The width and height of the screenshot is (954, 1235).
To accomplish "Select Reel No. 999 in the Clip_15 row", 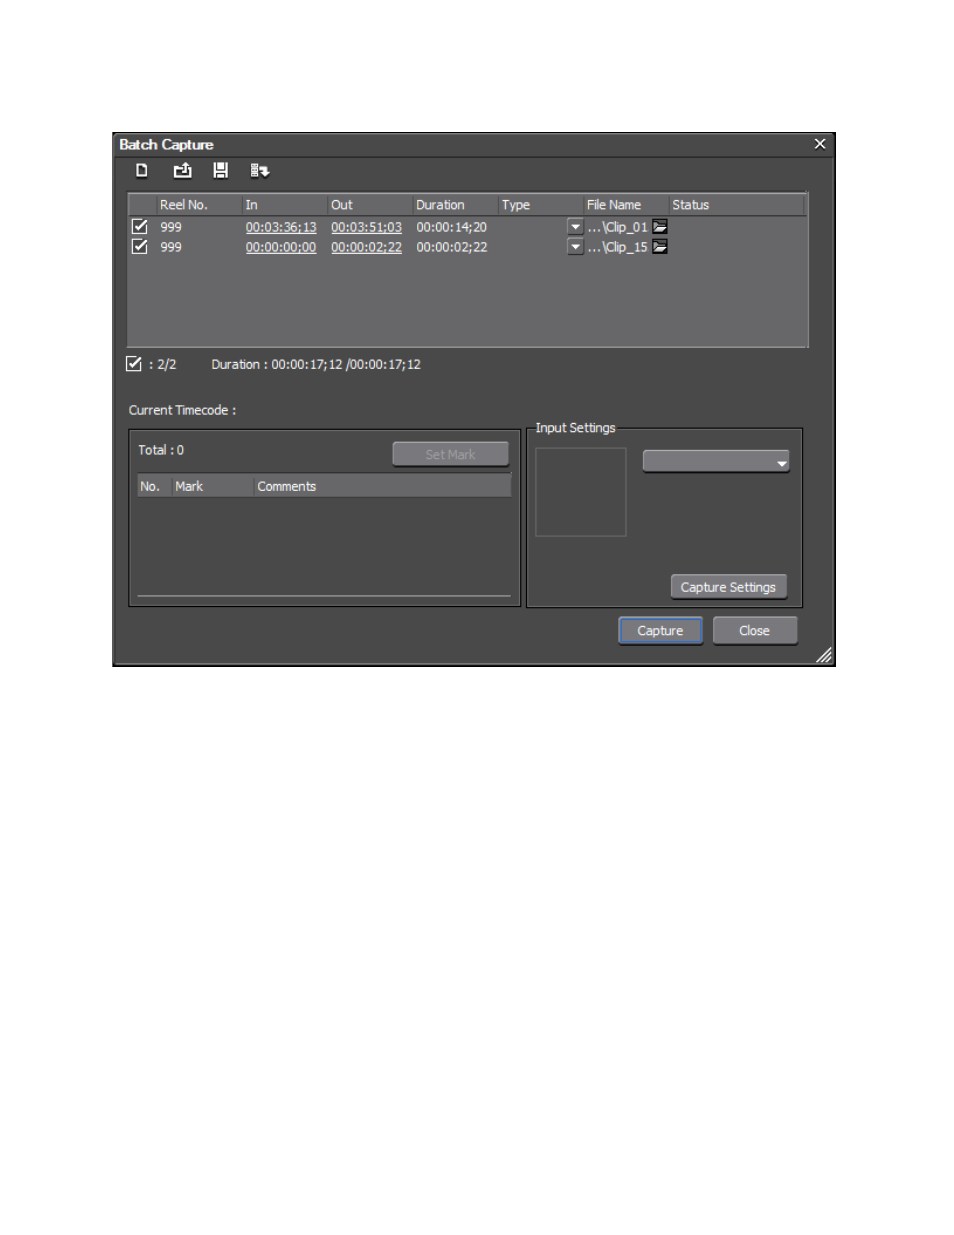I will 171,247.
